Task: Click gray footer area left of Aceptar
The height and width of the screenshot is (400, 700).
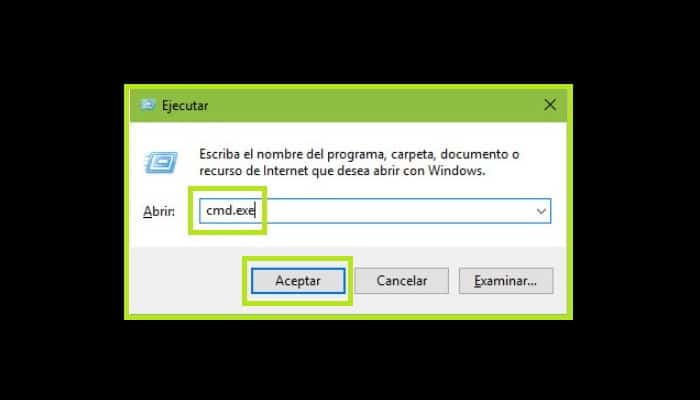Action: click(188, 281)
